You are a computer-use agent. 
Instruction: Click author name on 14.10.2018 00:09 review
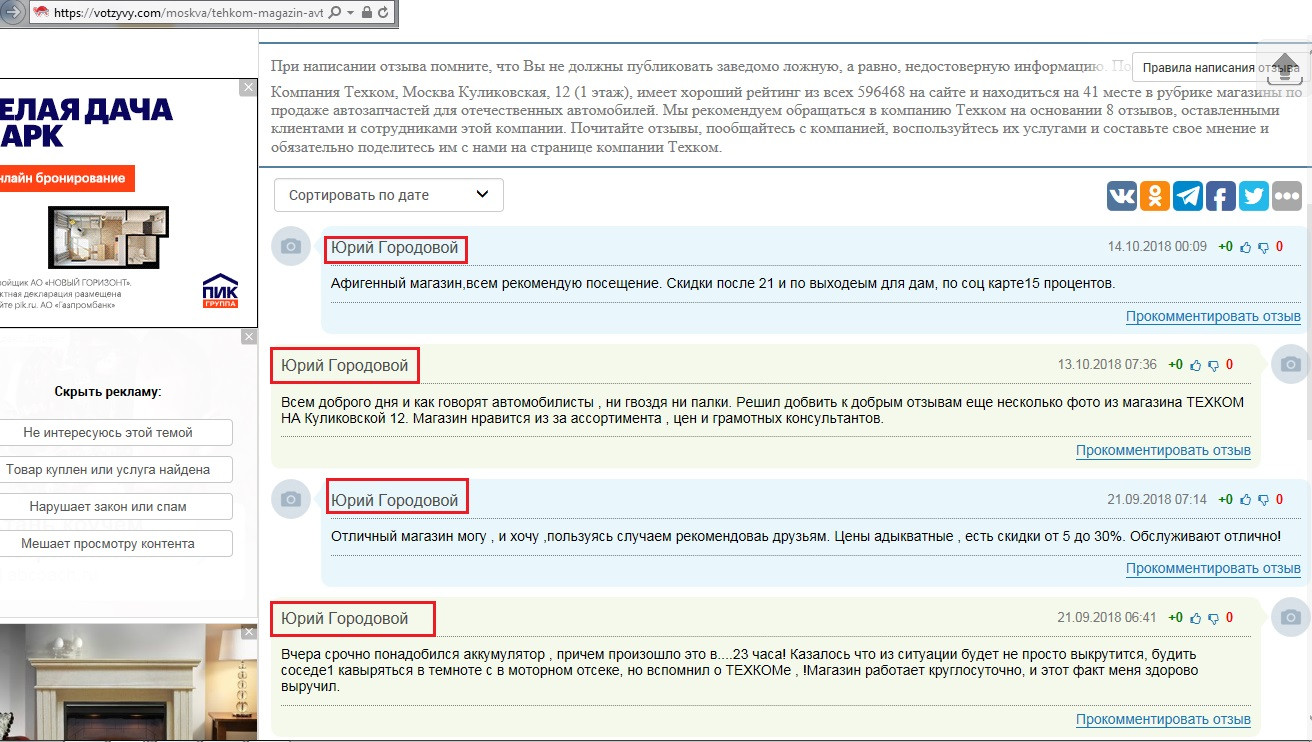[395, 248]
